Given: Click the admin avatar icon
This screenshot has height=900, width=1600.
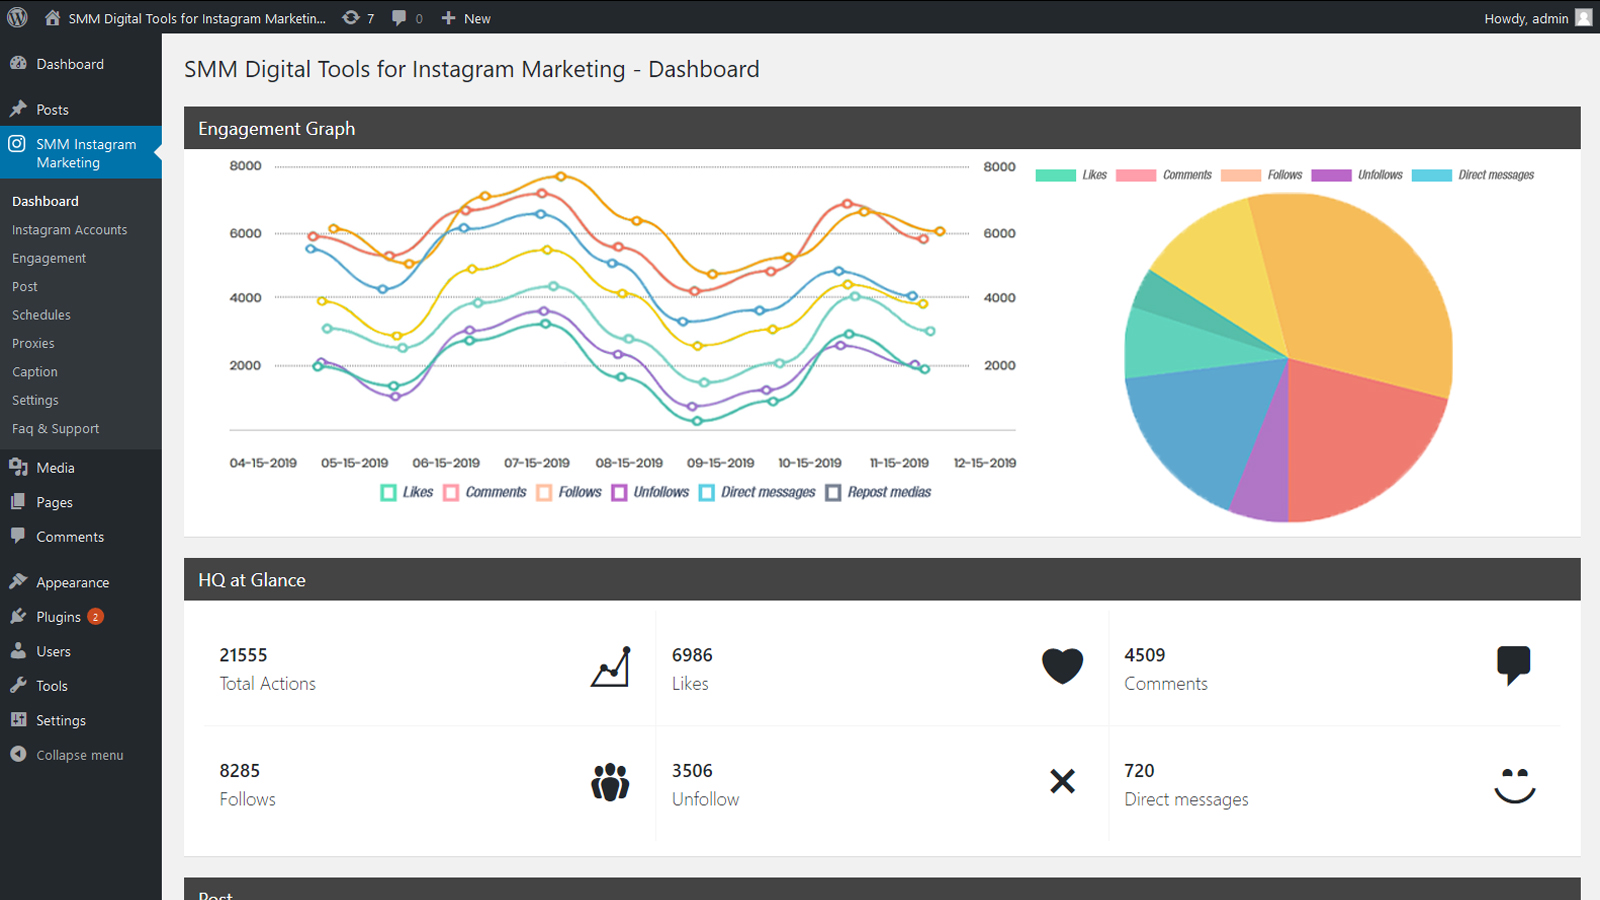Looking at the screenshot, I should click(x=1584, y=18).
